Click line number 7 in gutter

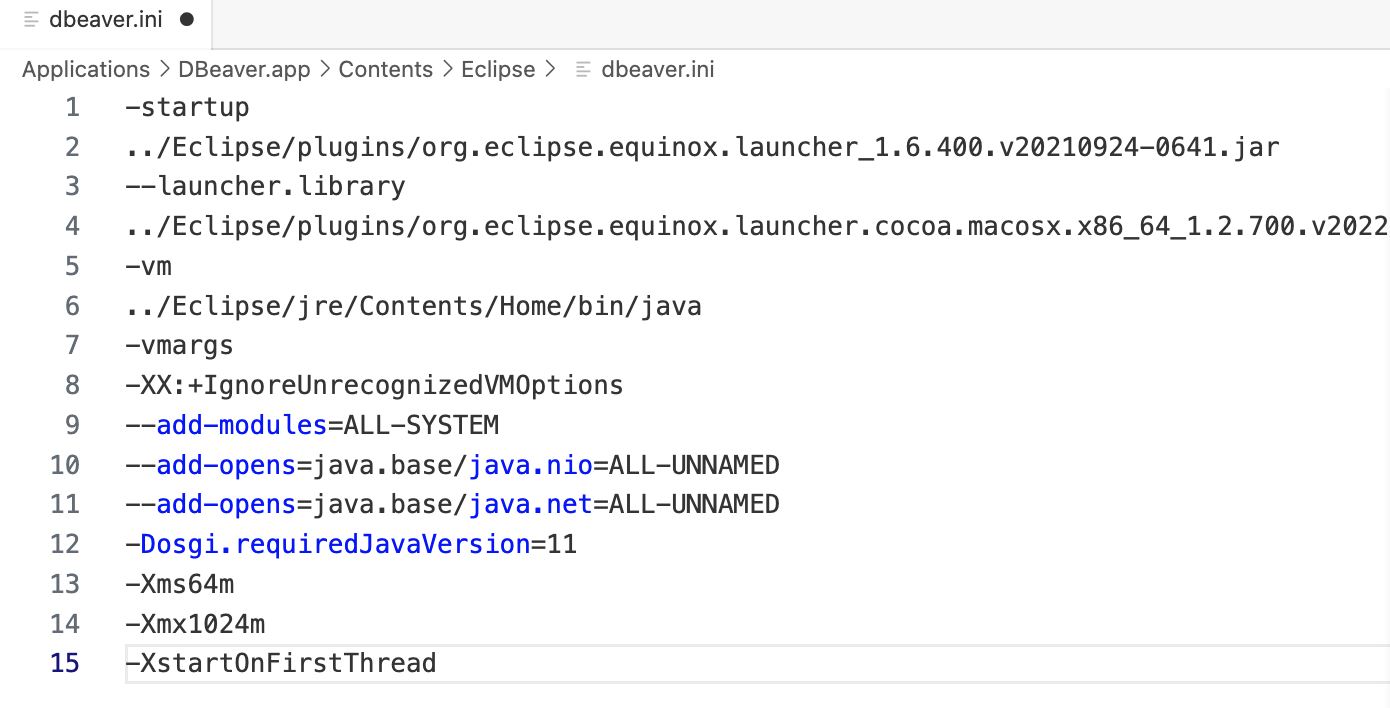pos(72,345)
